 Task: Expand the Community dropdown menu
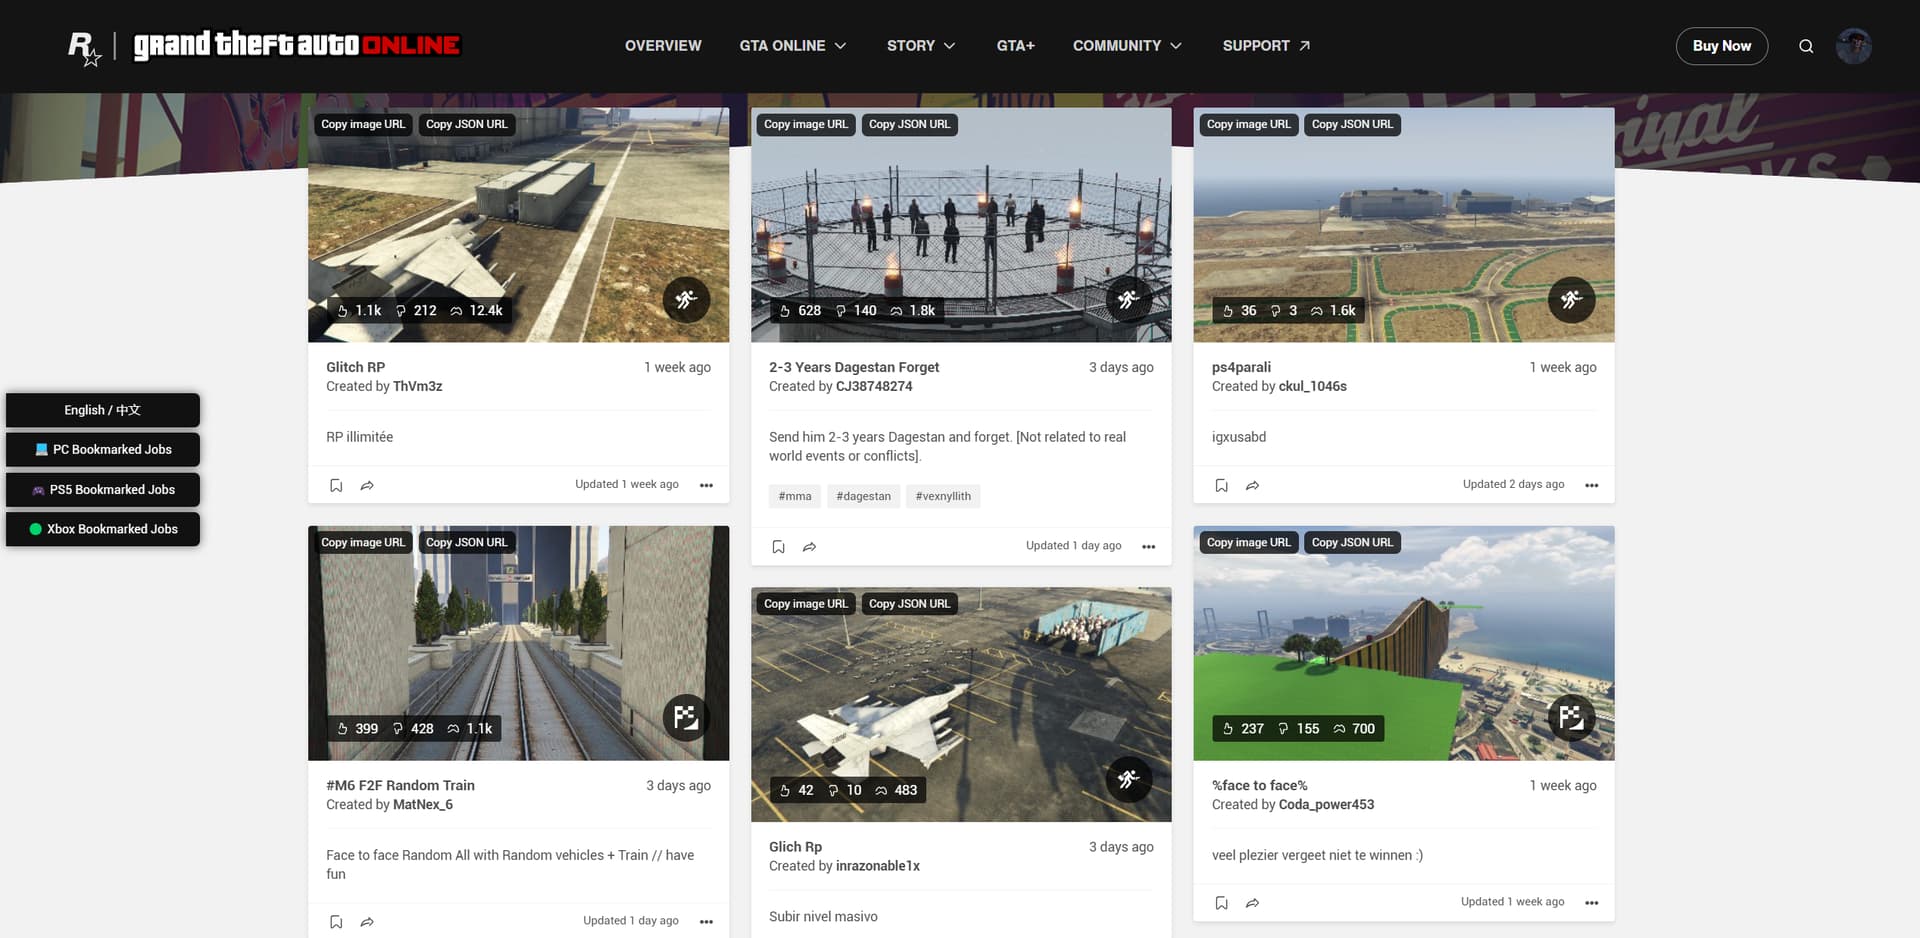pos(1127,46)
